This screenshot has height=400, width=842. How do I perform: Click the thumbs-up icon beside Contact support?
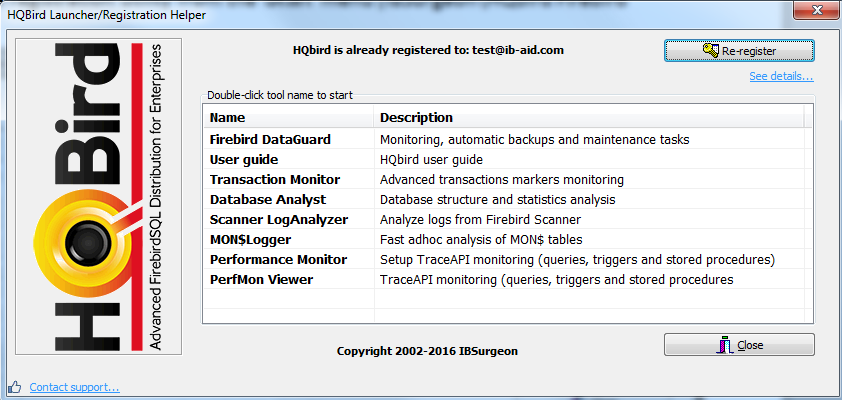[14, 386]
